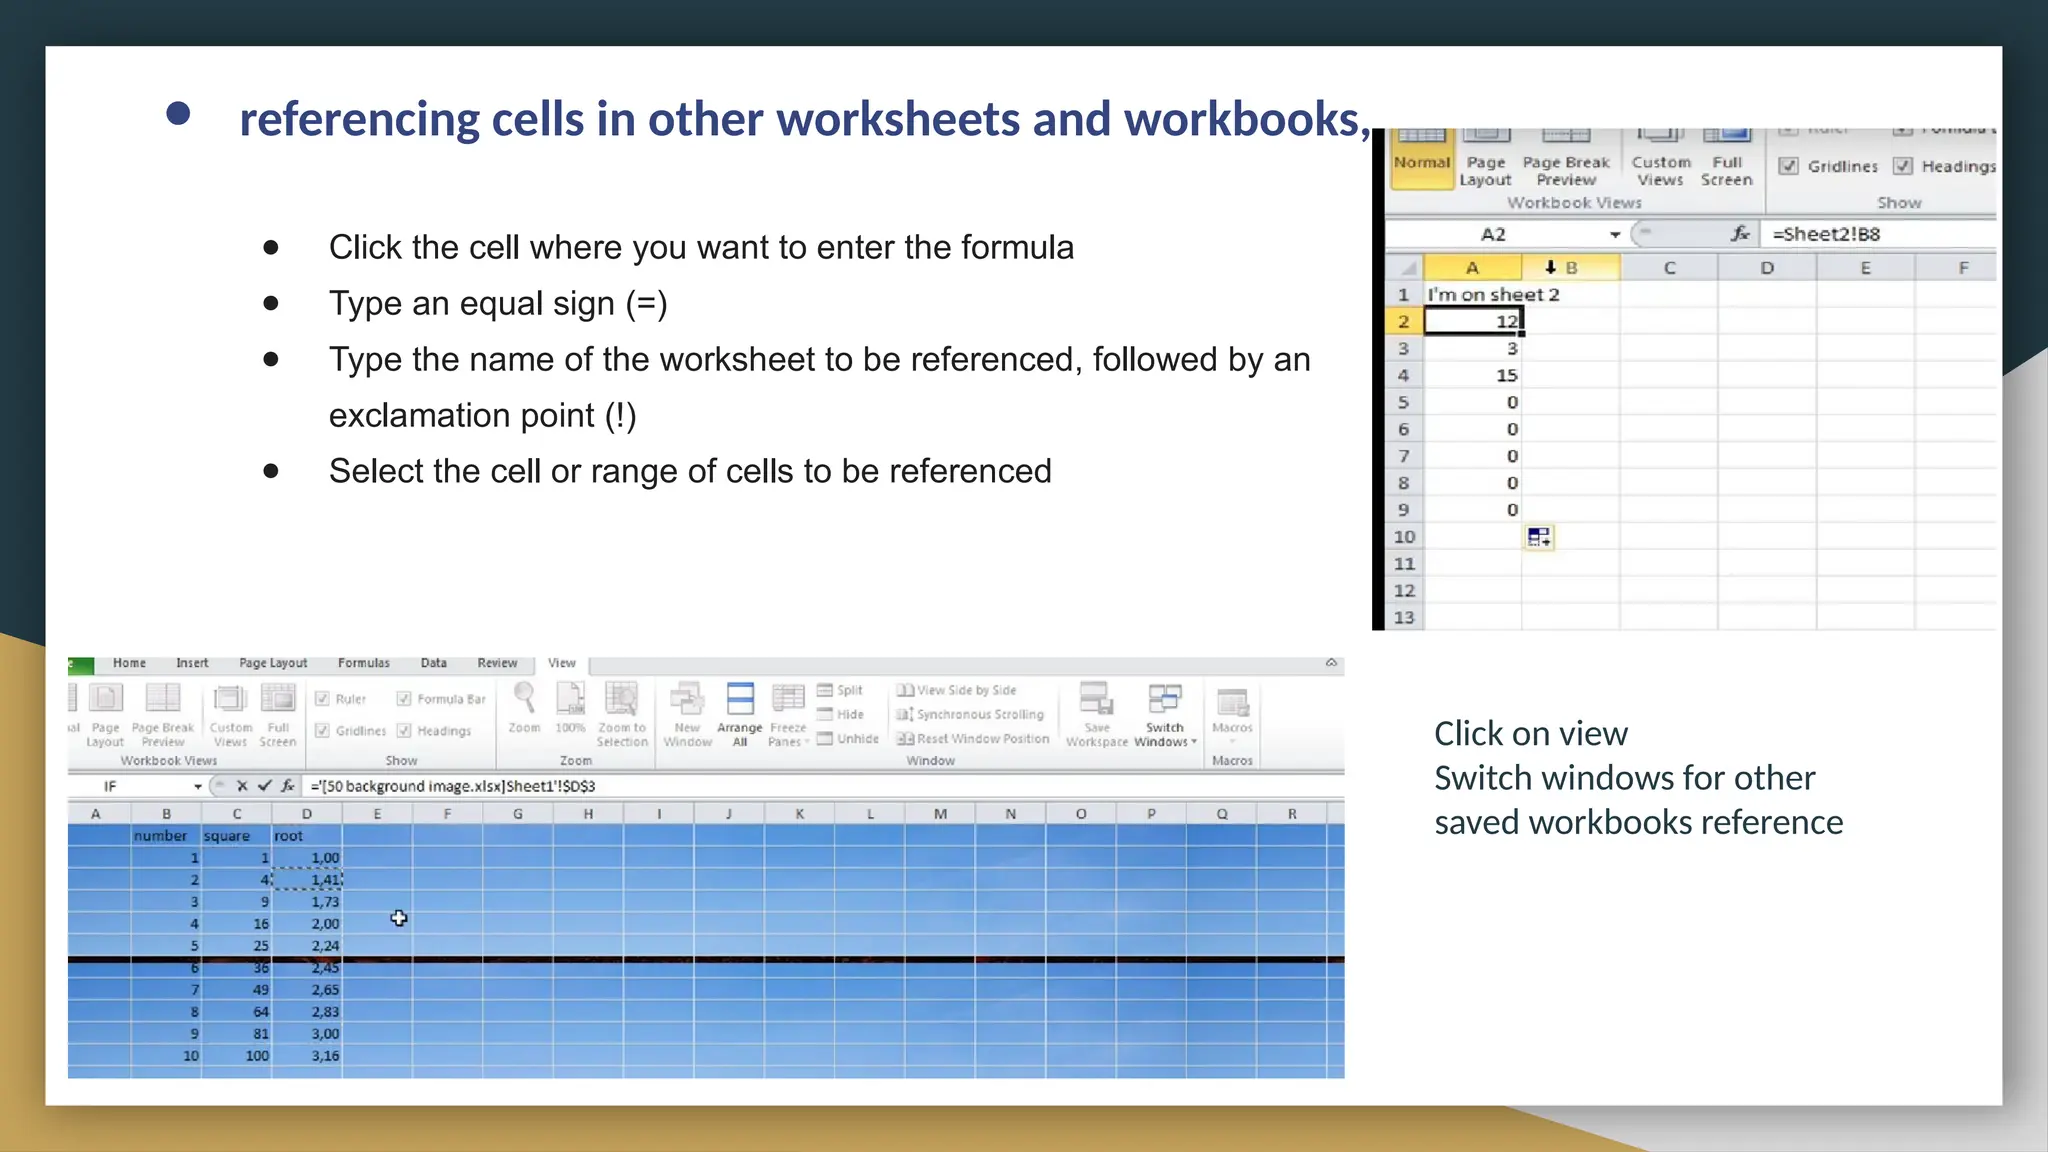Confirm formula with the checkmark icon
The height and width of the screenshot is (1152, 2048).
click(264, 786)
